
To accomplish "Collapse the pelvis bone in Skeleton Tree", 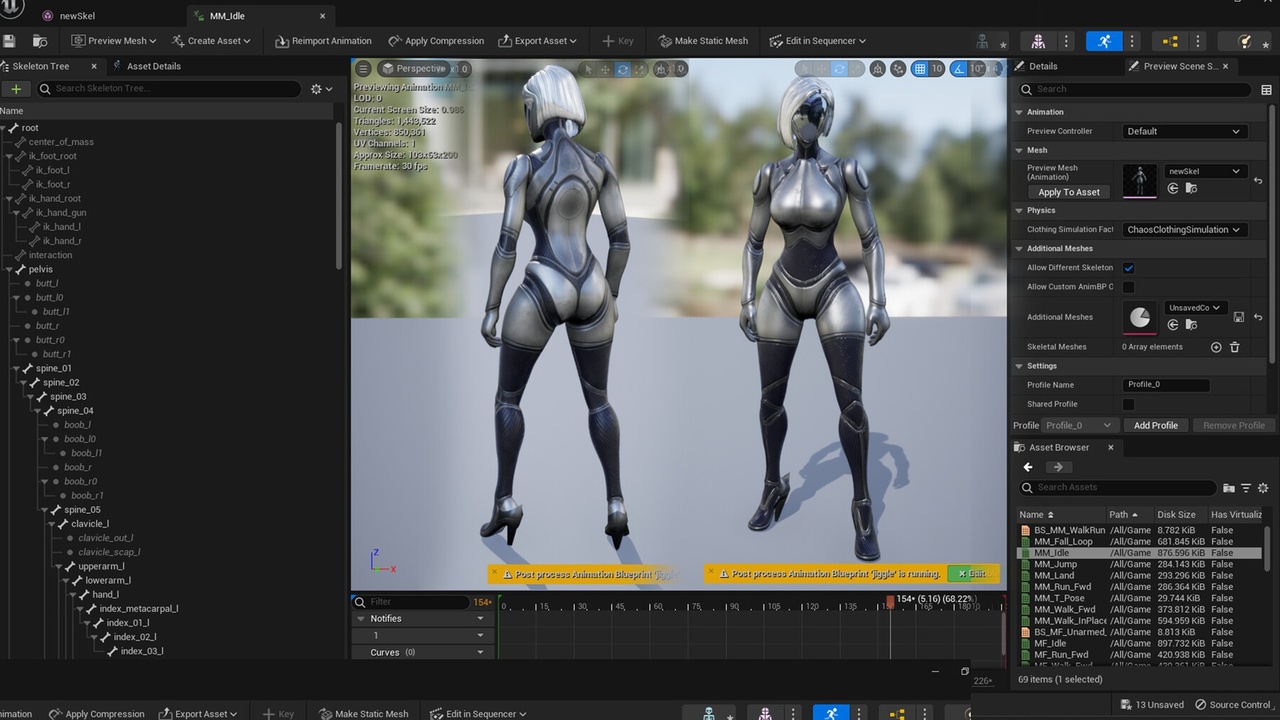I will coord(8,269).
